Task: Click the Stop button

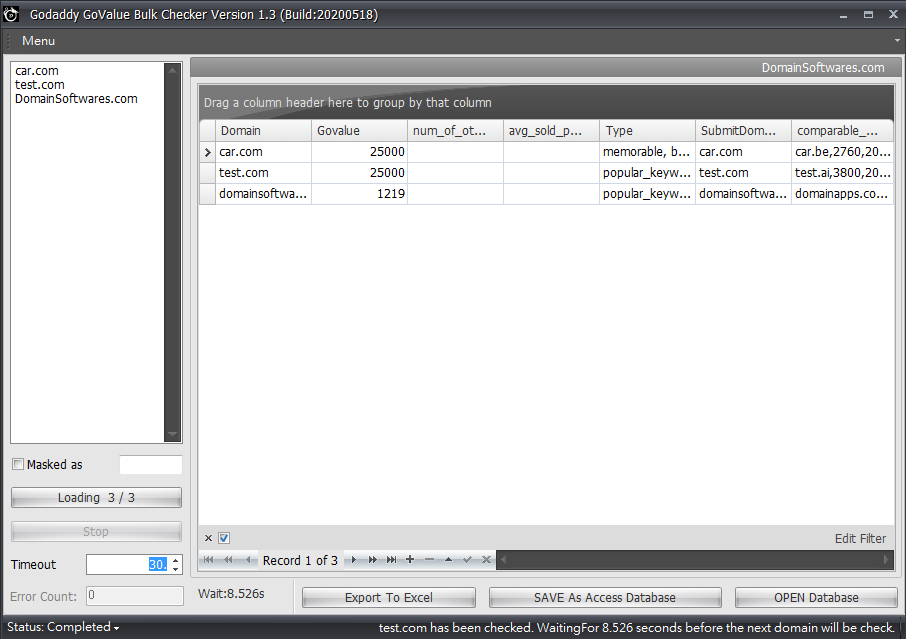Action: pos(96,532)
